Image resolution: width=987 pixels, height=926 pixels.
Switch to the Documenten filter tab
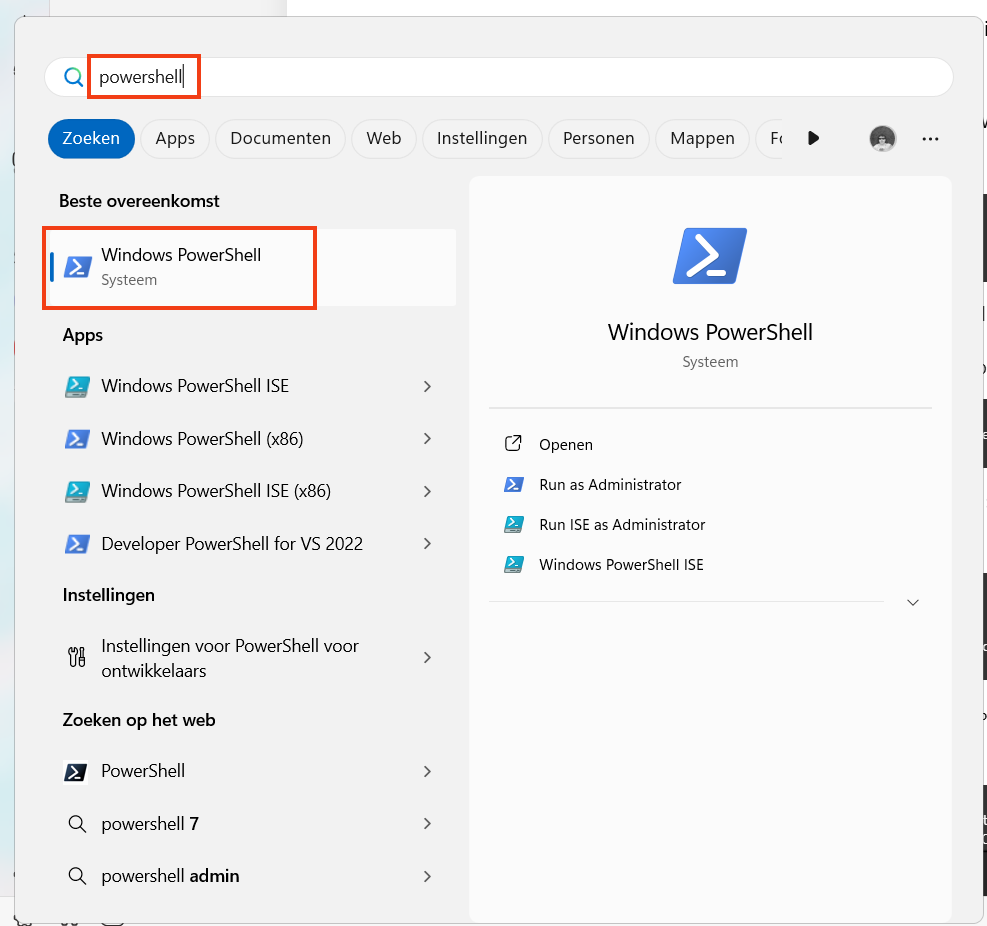coord(281,138)
